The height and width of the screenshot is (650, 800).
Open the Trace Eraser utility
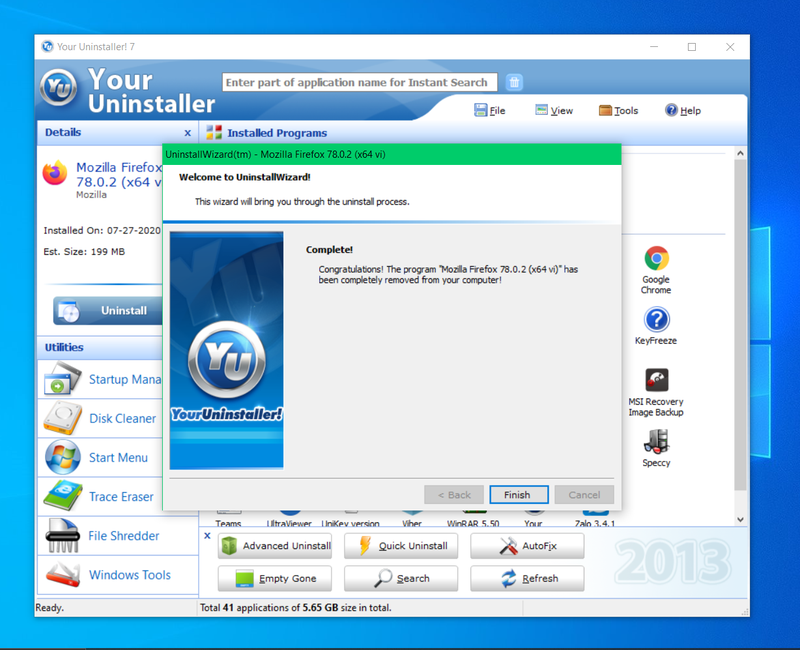tap(100, 497)
